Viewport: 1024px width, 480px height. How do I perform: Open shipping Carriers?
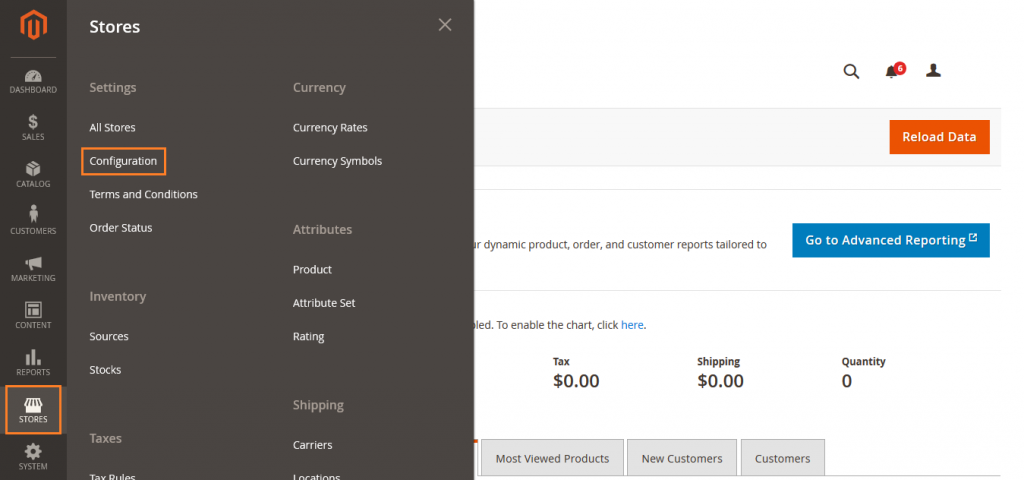pyautogui.click(x=312, y=445)
